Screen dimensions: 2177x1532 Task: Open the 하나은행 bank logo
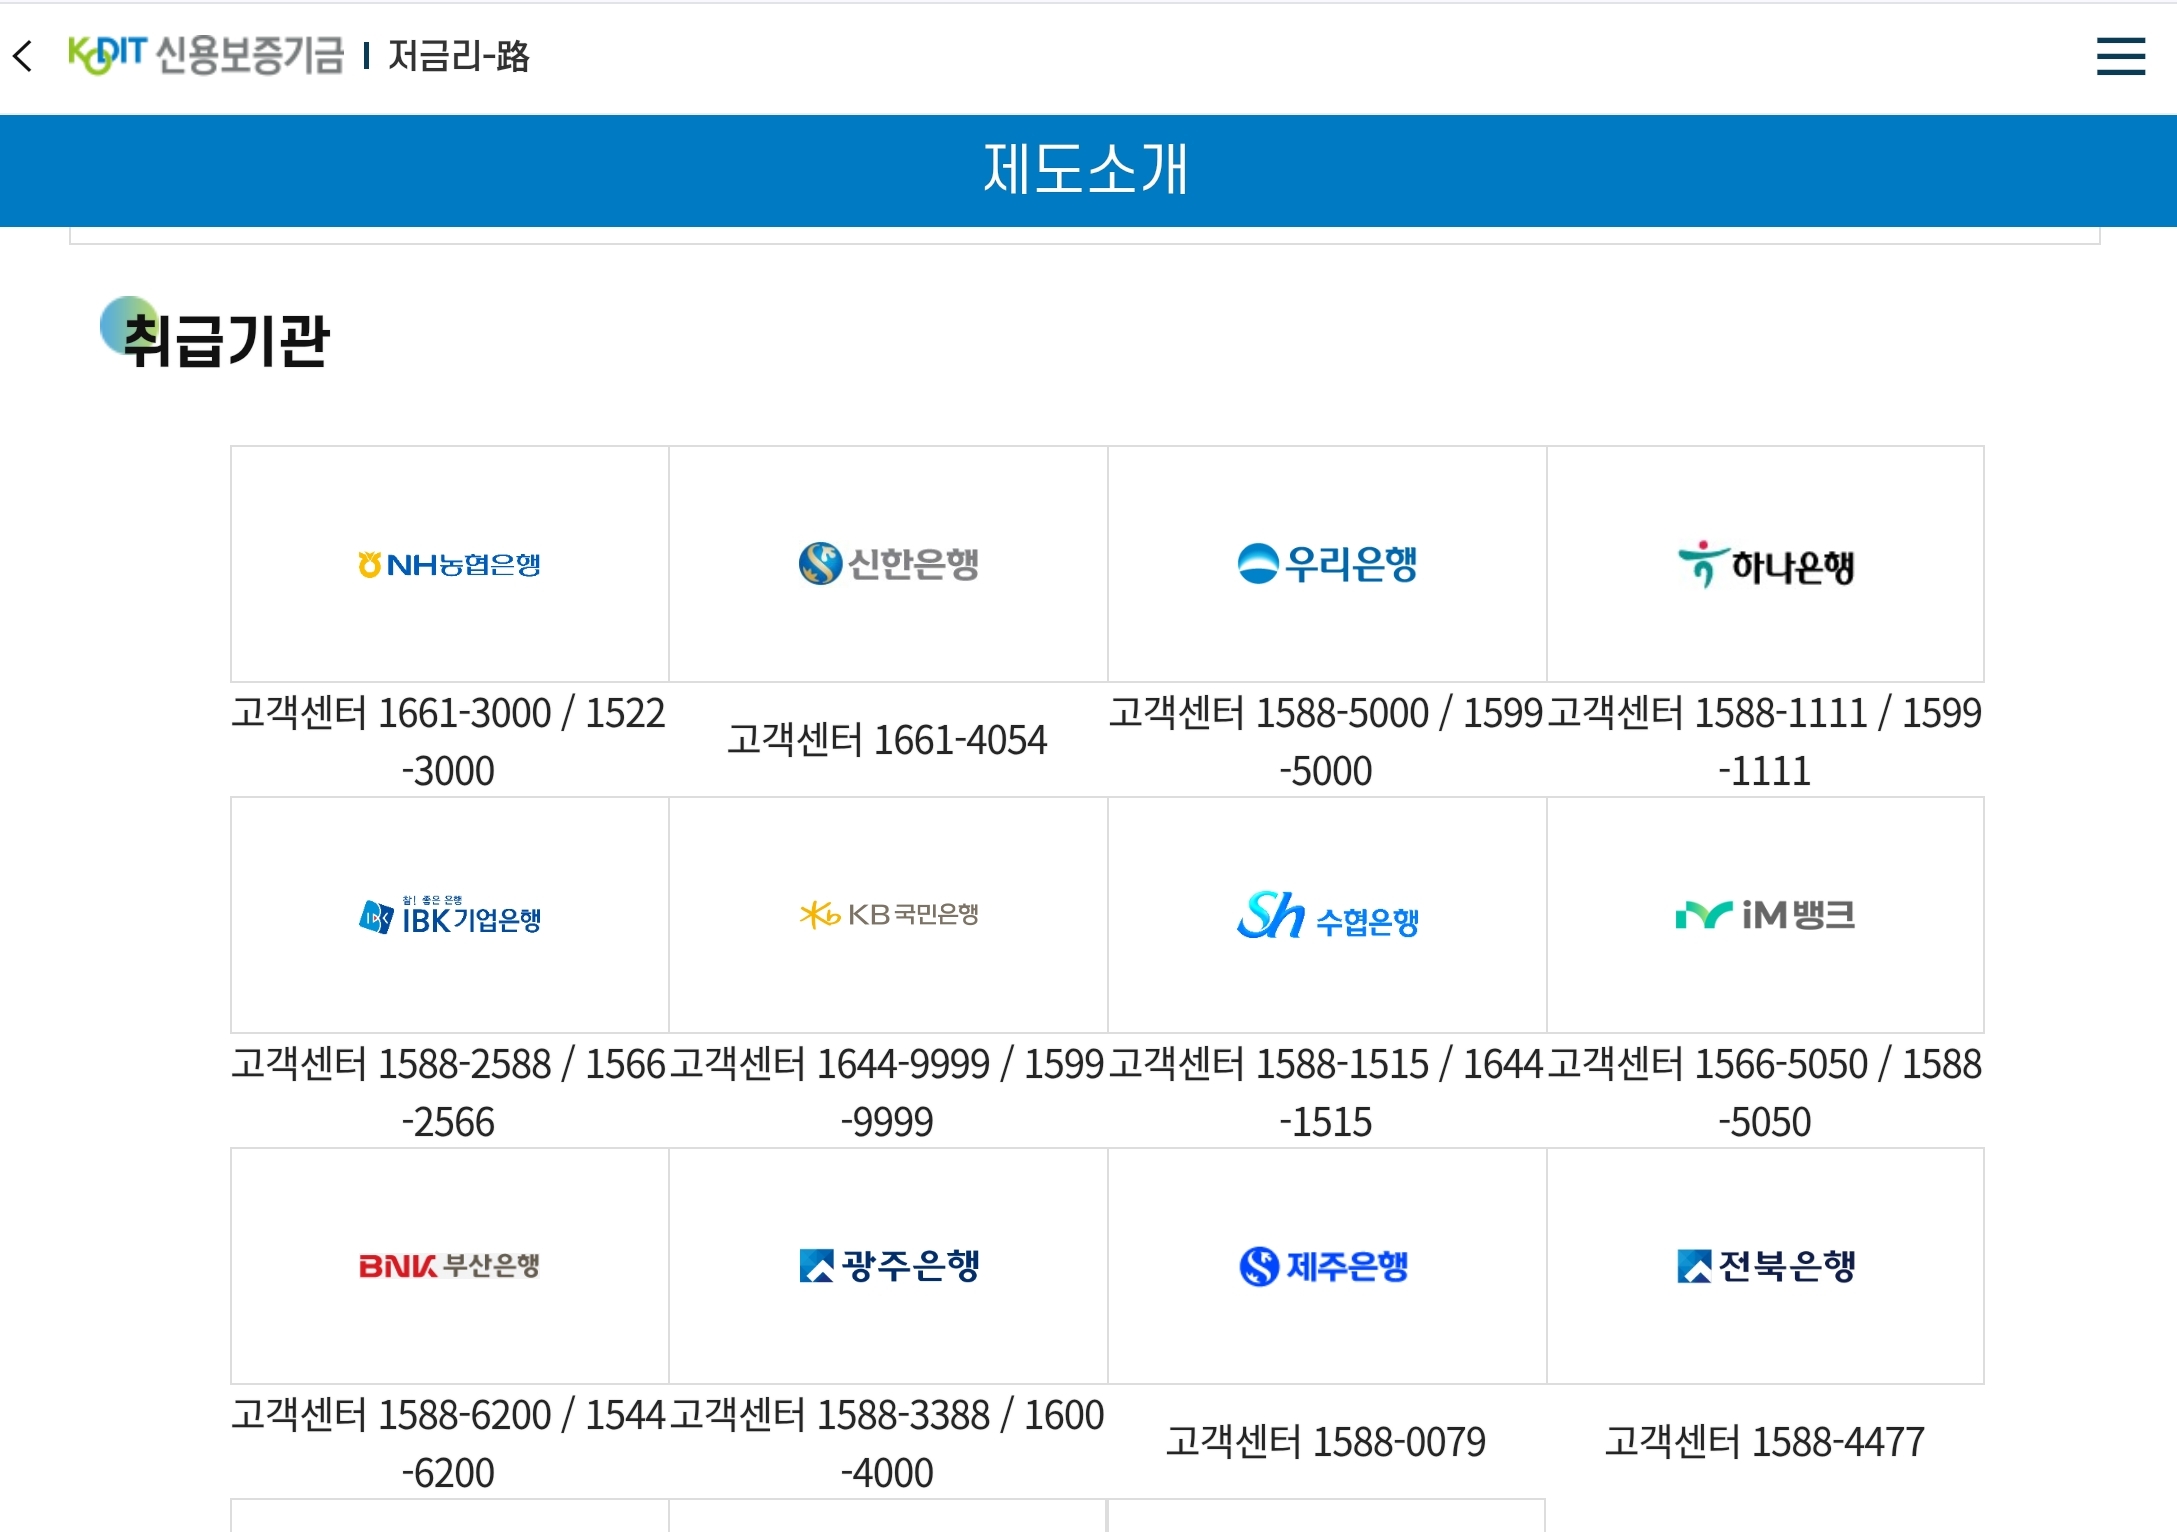tap(1766, 563)
